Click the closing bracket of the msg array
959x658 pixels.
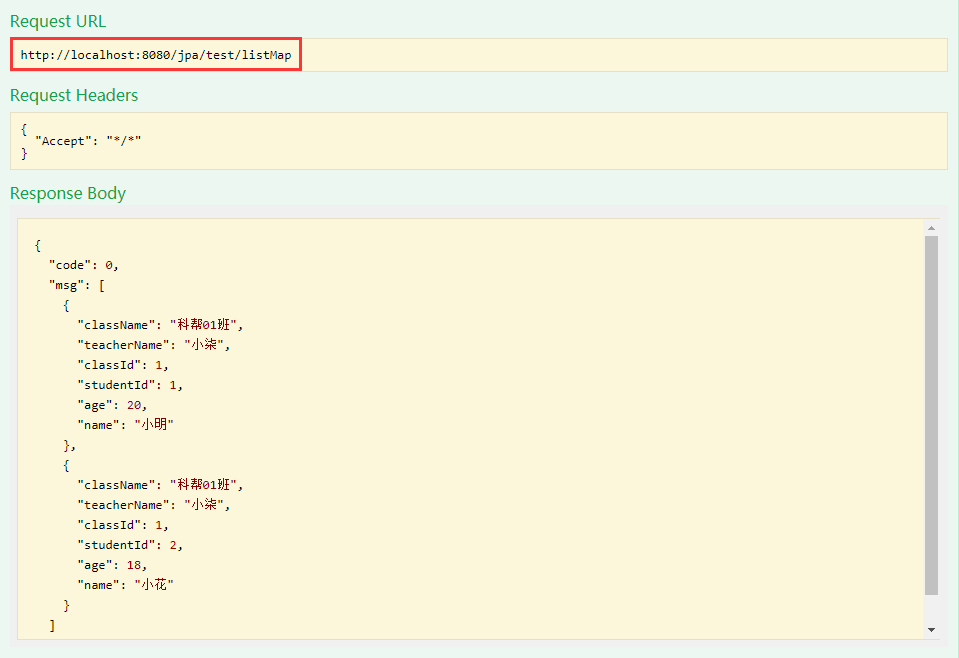coord(50,624)
